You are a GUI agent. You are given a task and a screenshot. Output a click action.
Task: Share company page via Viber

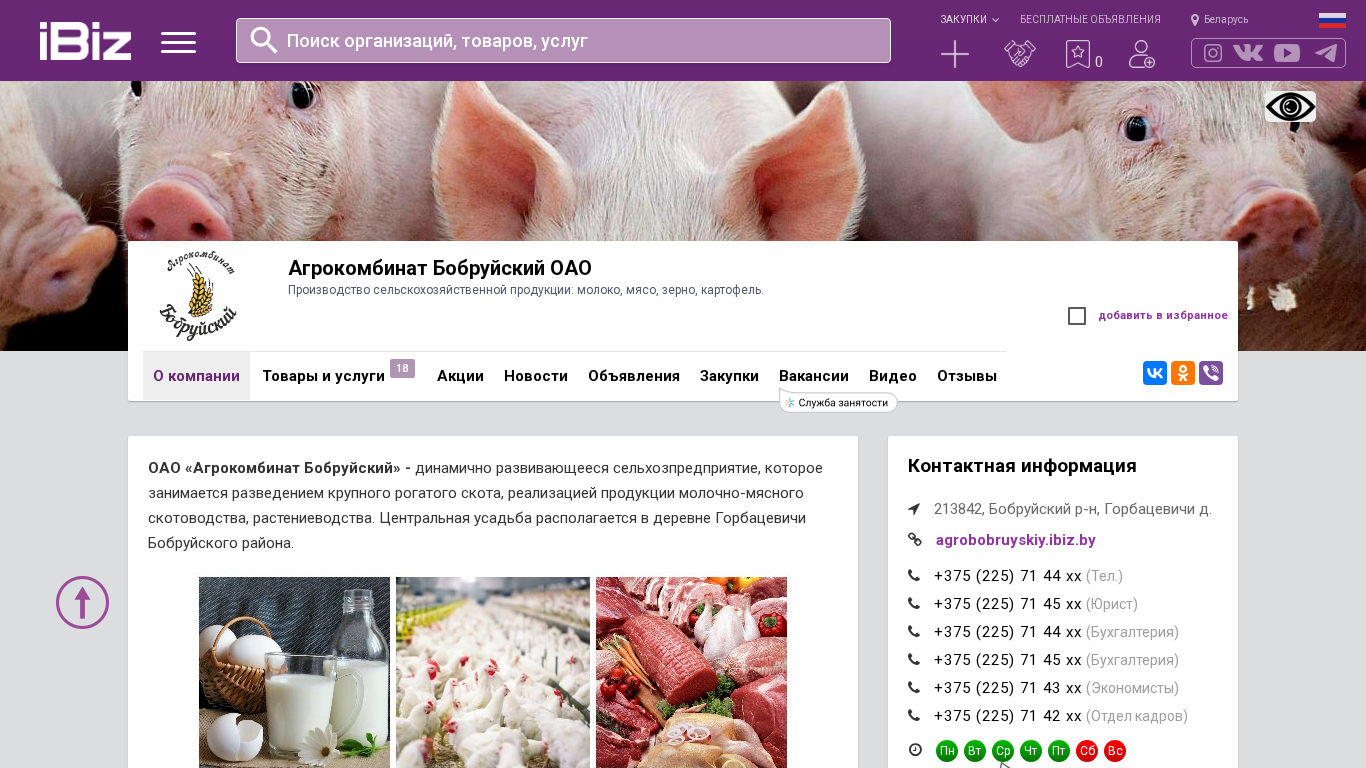[x=1211, y=373]
